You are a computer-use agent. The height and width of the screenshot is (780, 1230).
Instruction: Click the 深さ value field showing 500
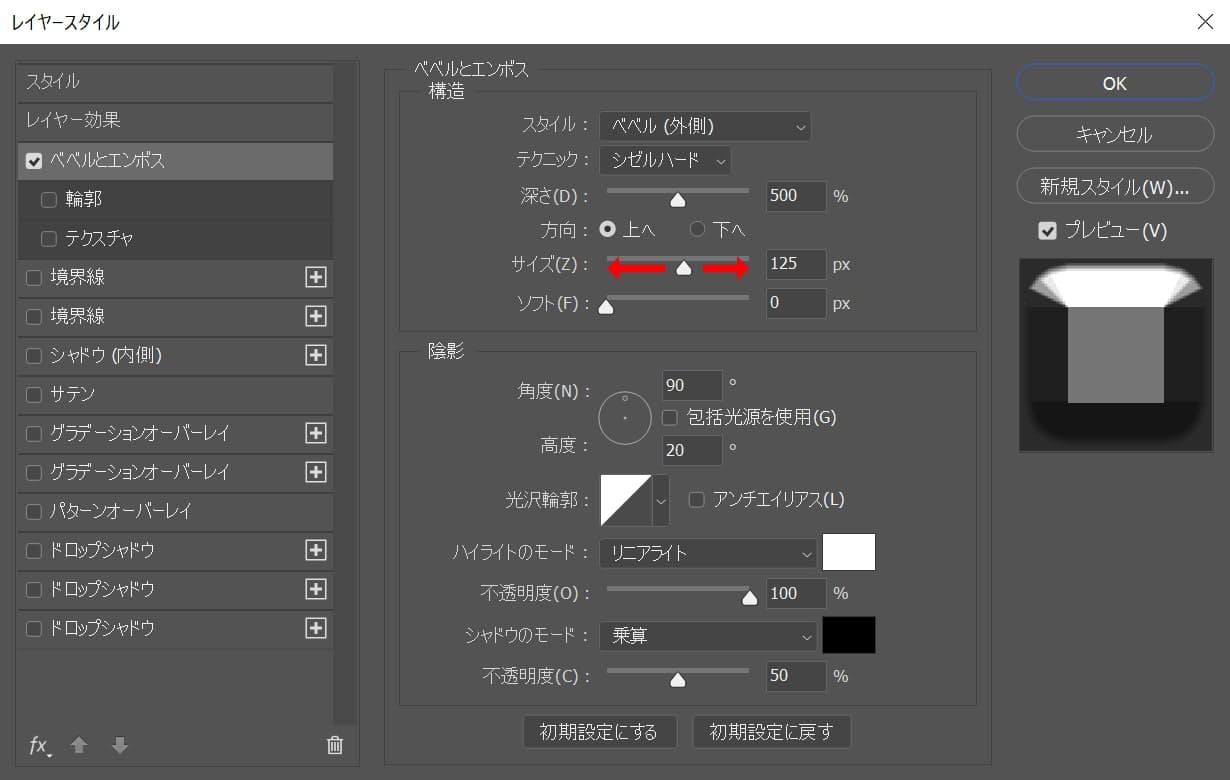[x=796, y=196]
